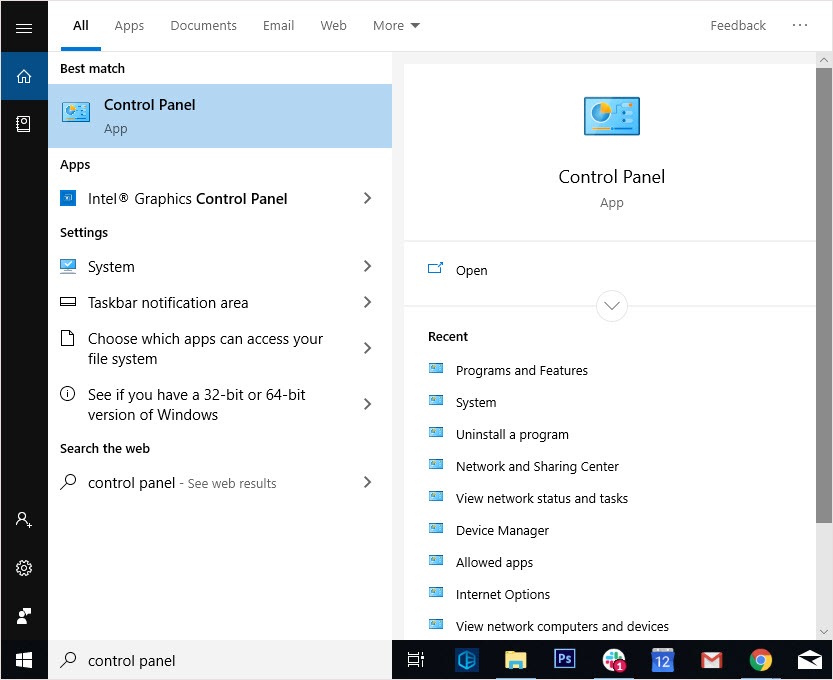Expand more actions chevron below Open
This screenshot has width=833, height=680.
(x=611, y=305)
